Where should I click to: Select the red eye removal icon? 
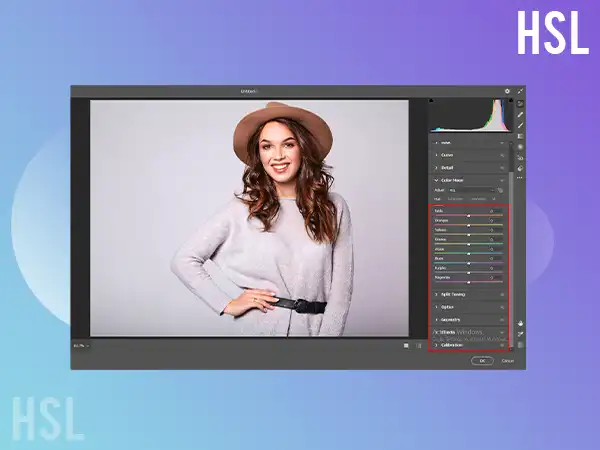coord(520,158)
